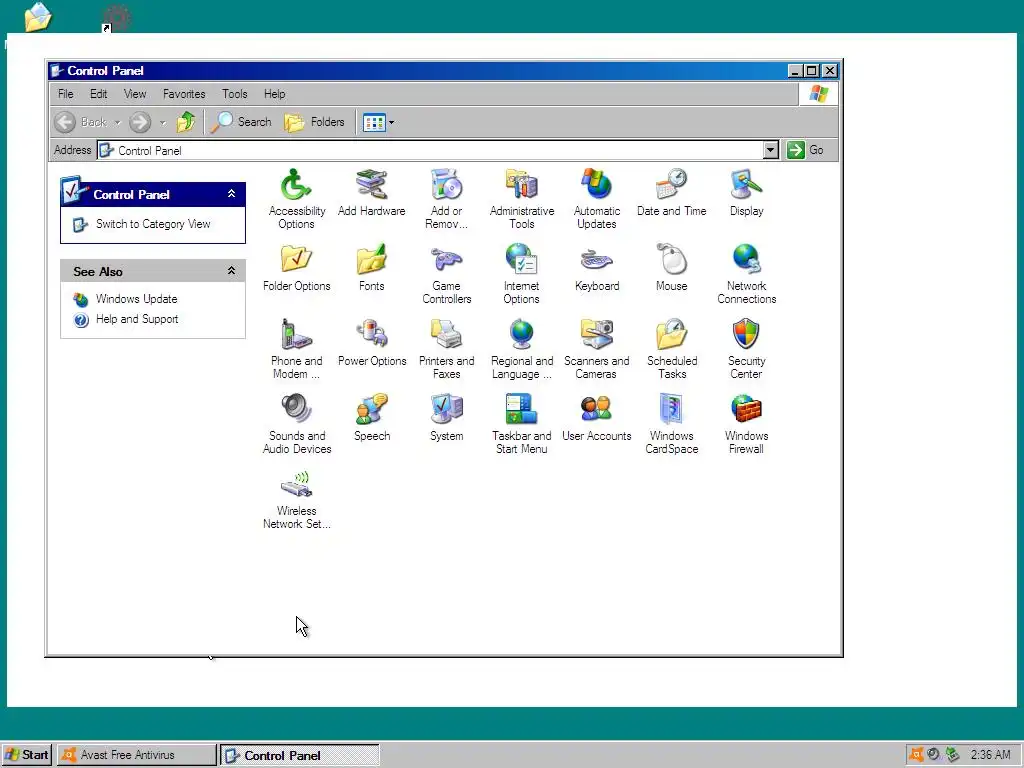Select Phone and Modem Options icon
This screenshot has height=768, width=1024.
pos(296,349)
